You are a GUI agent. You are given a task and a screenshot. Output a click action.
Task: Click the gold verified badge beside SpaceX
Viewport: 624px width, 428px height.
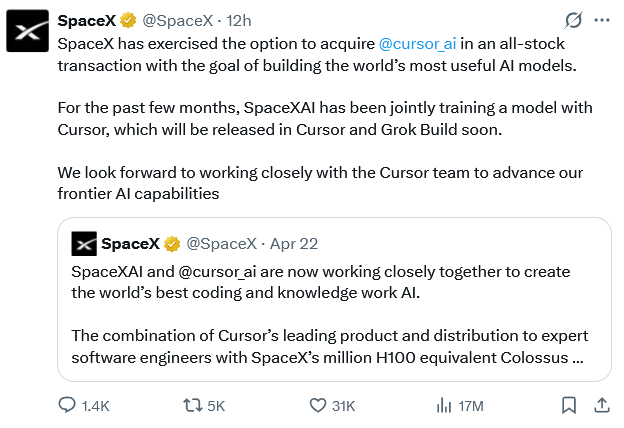[x=128, y=20]
